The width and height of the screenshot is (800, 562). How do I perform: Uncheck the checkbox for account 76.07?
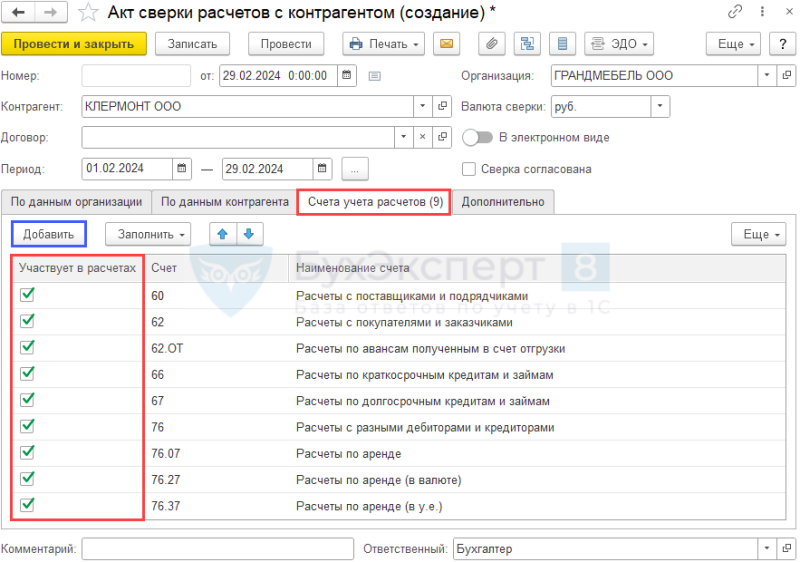tap(27, 452)
